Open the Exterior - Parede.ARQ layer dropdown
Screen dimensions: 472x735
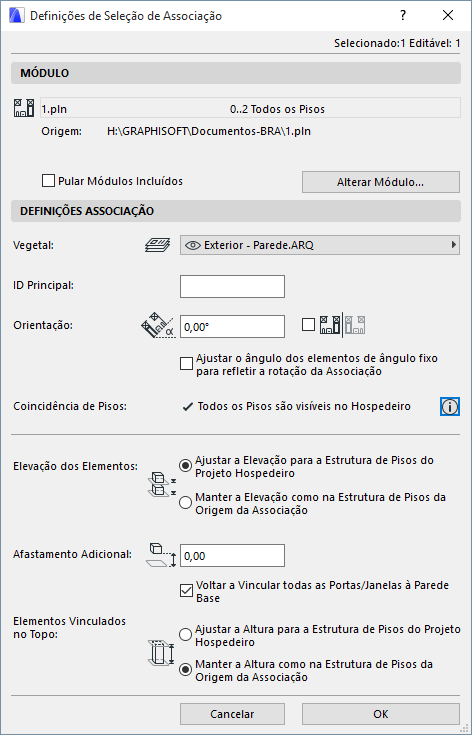320,245
